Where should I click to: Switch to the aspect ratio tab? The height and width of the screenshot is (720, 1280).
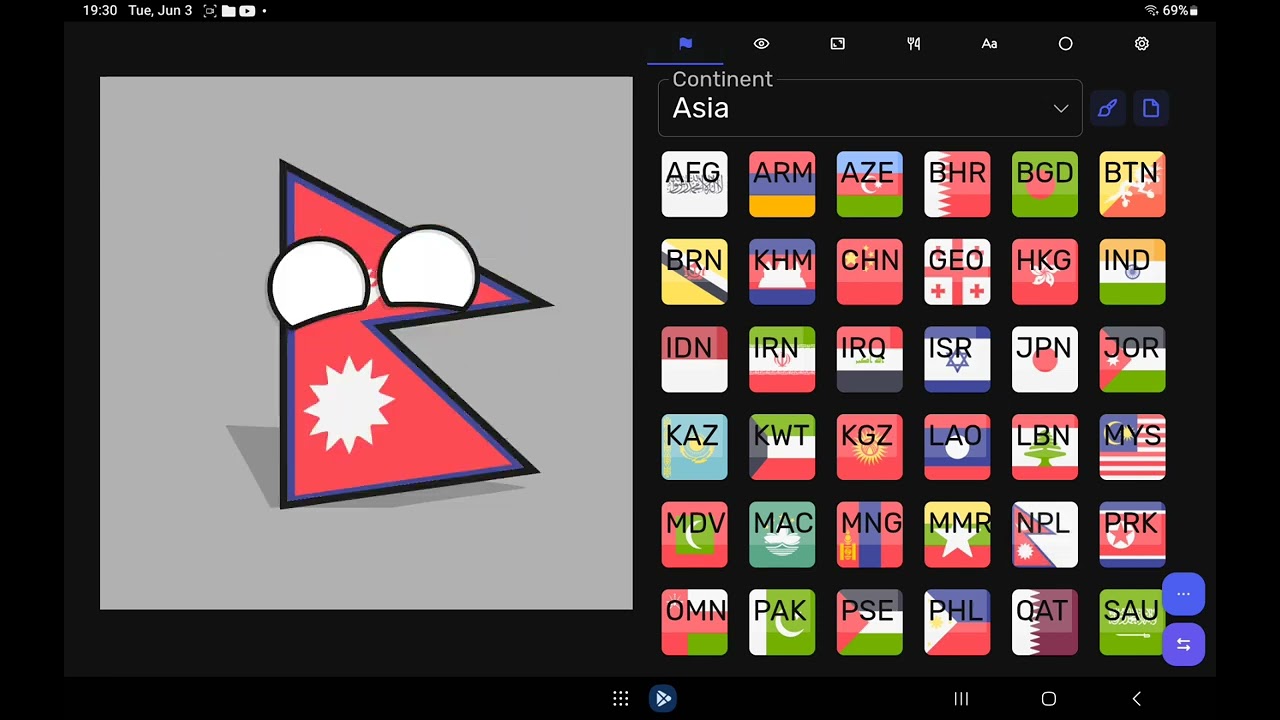click(837, 44)
